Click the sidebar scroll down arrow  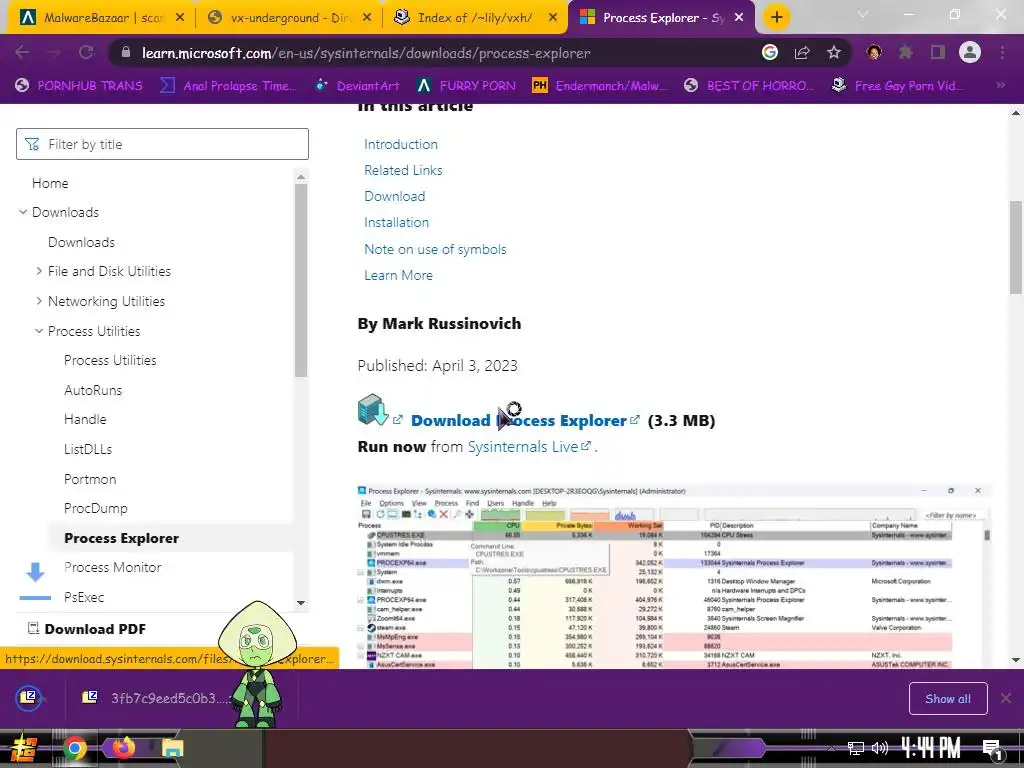point(301,603)
